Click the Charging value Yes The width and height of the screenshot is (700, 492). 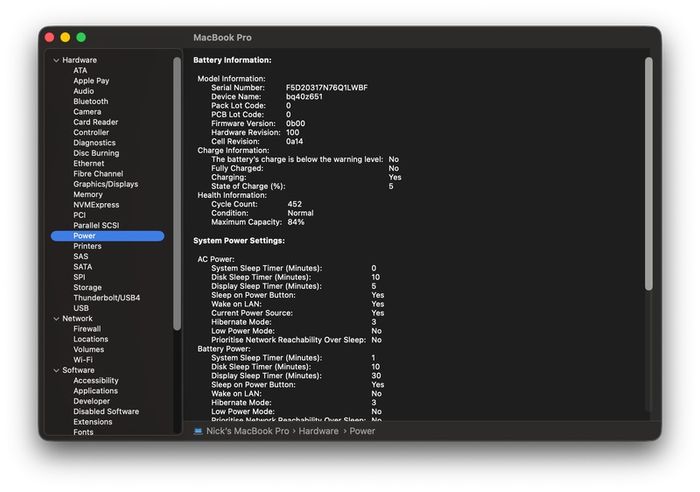click(395, 177)
